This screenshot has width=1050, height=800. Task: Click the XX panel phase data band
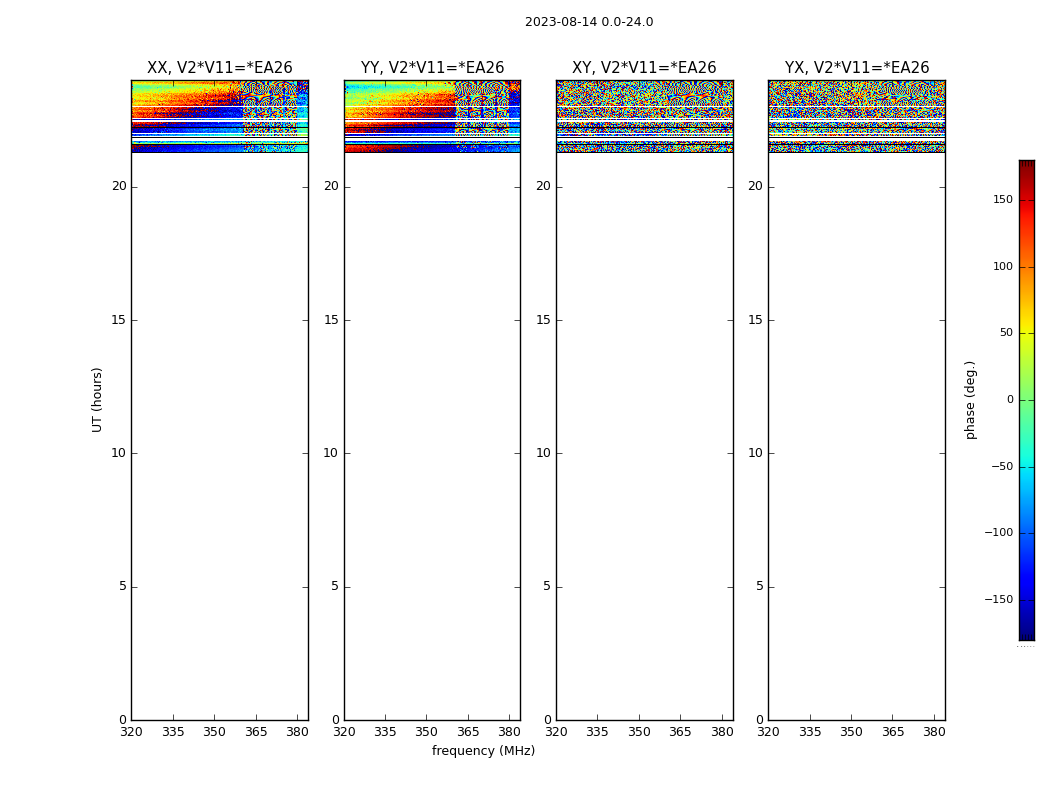(220, 116)
